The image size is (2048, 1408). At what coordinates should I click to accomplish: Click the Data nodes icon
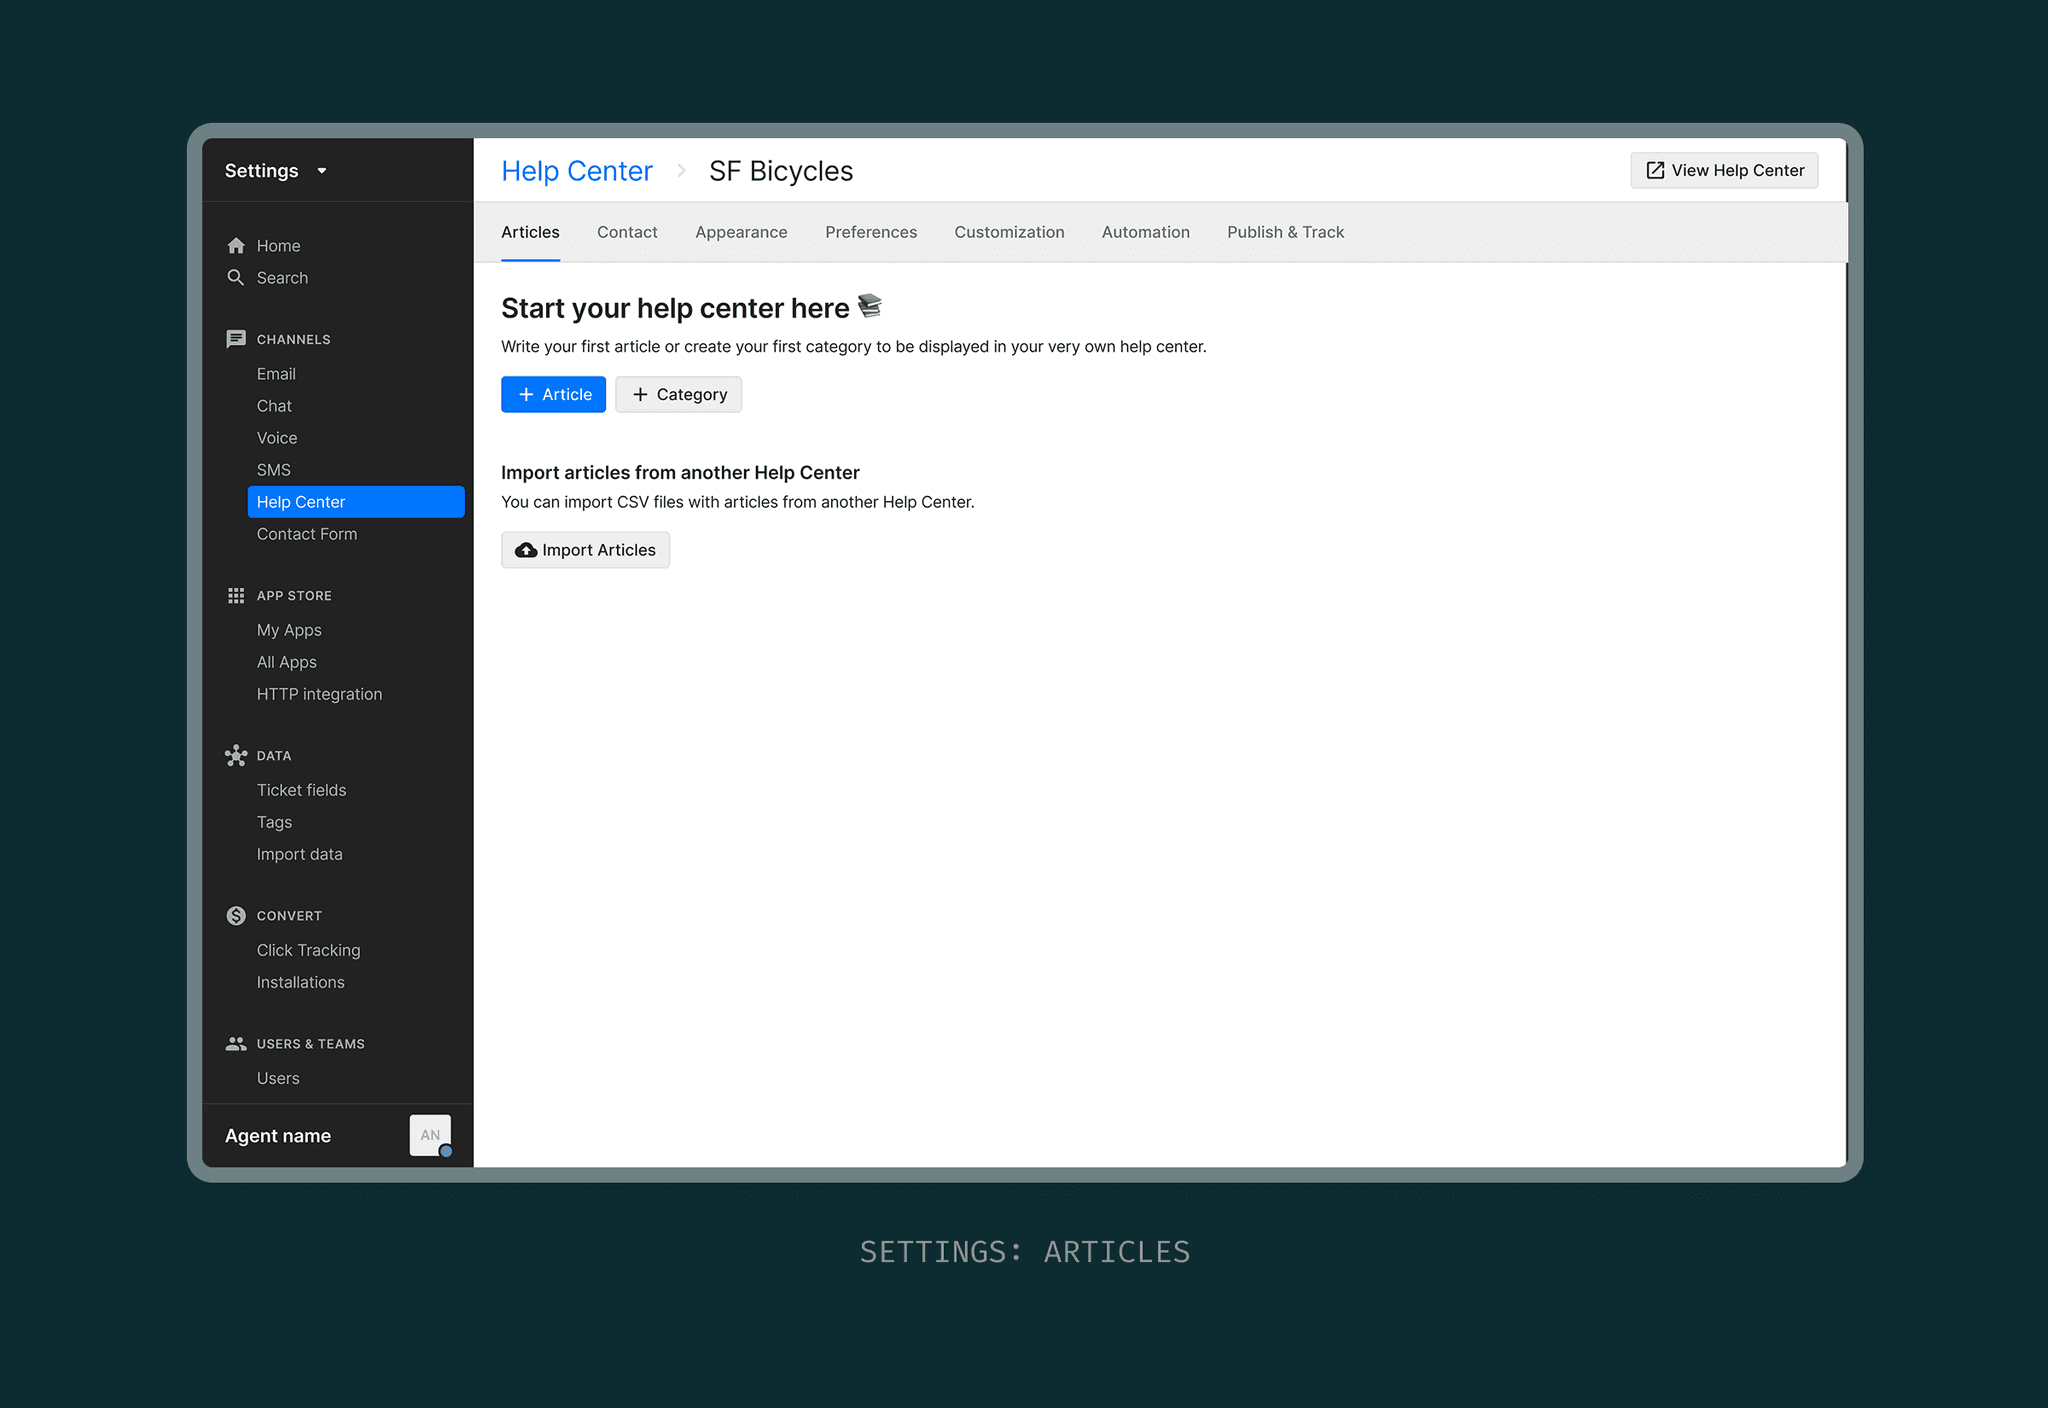click(x=236, y=756)
